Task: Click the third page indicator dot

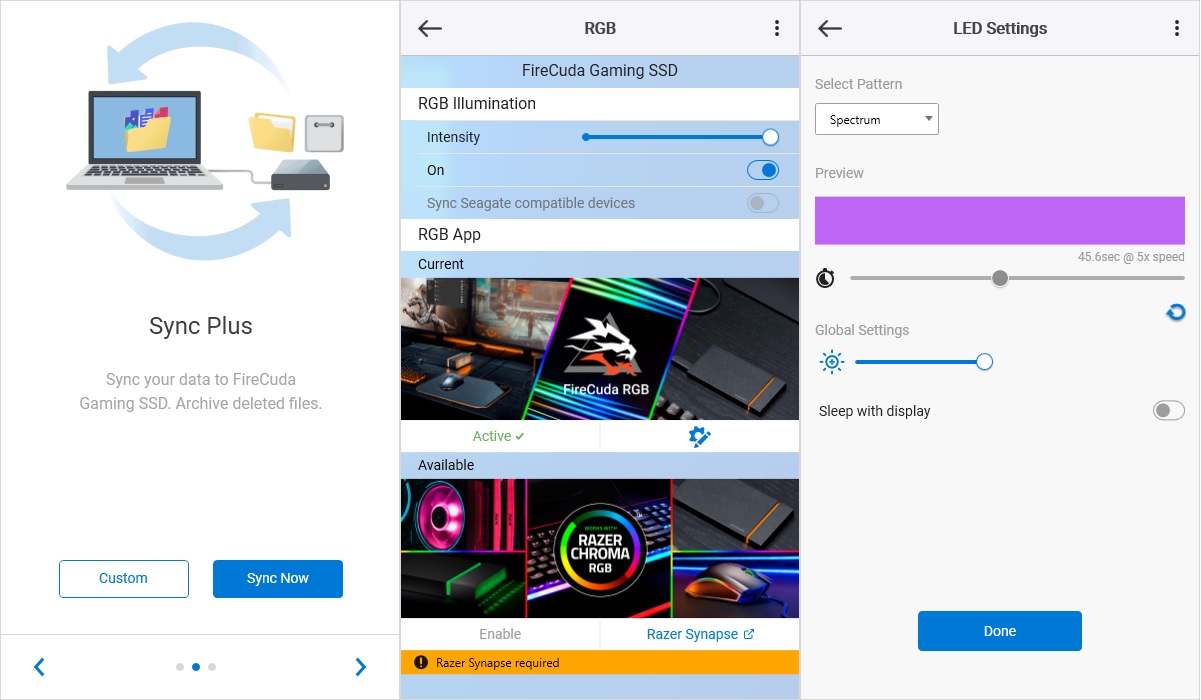Action: 212,667
